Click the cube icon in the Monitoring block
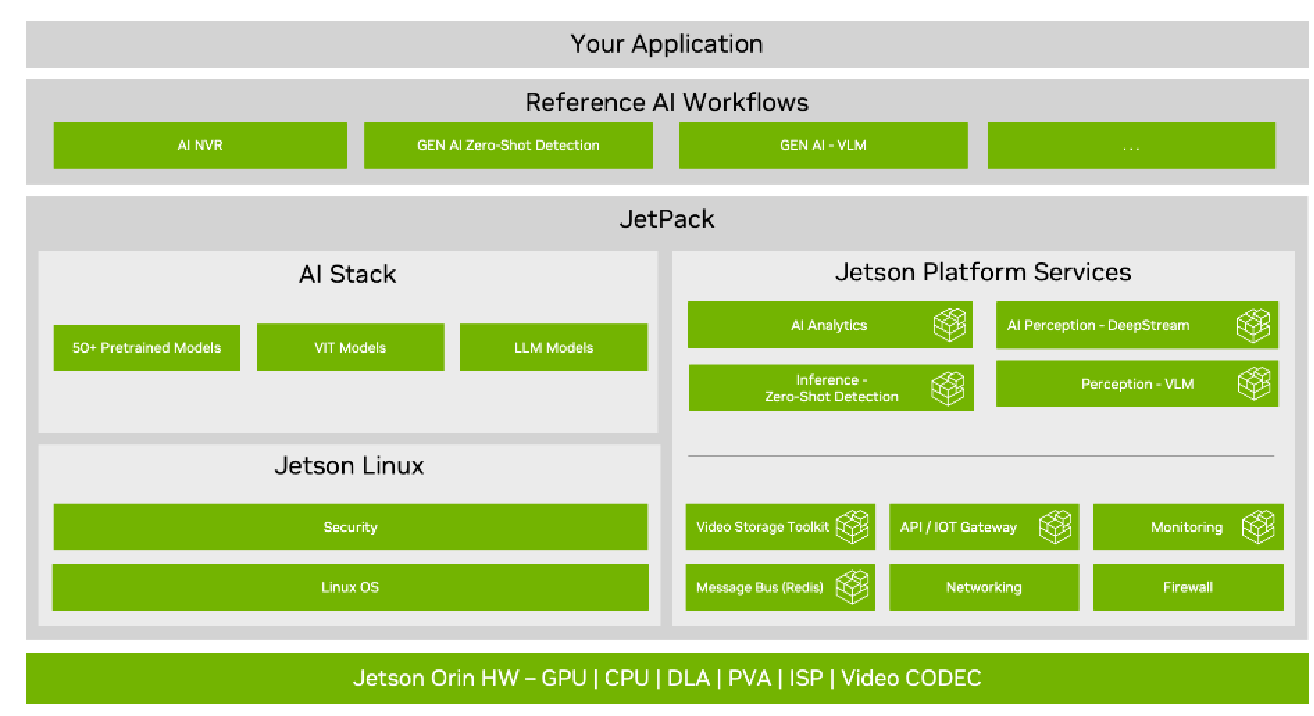This screenshot has height=716, width=1314. (x=1258, y=527)
